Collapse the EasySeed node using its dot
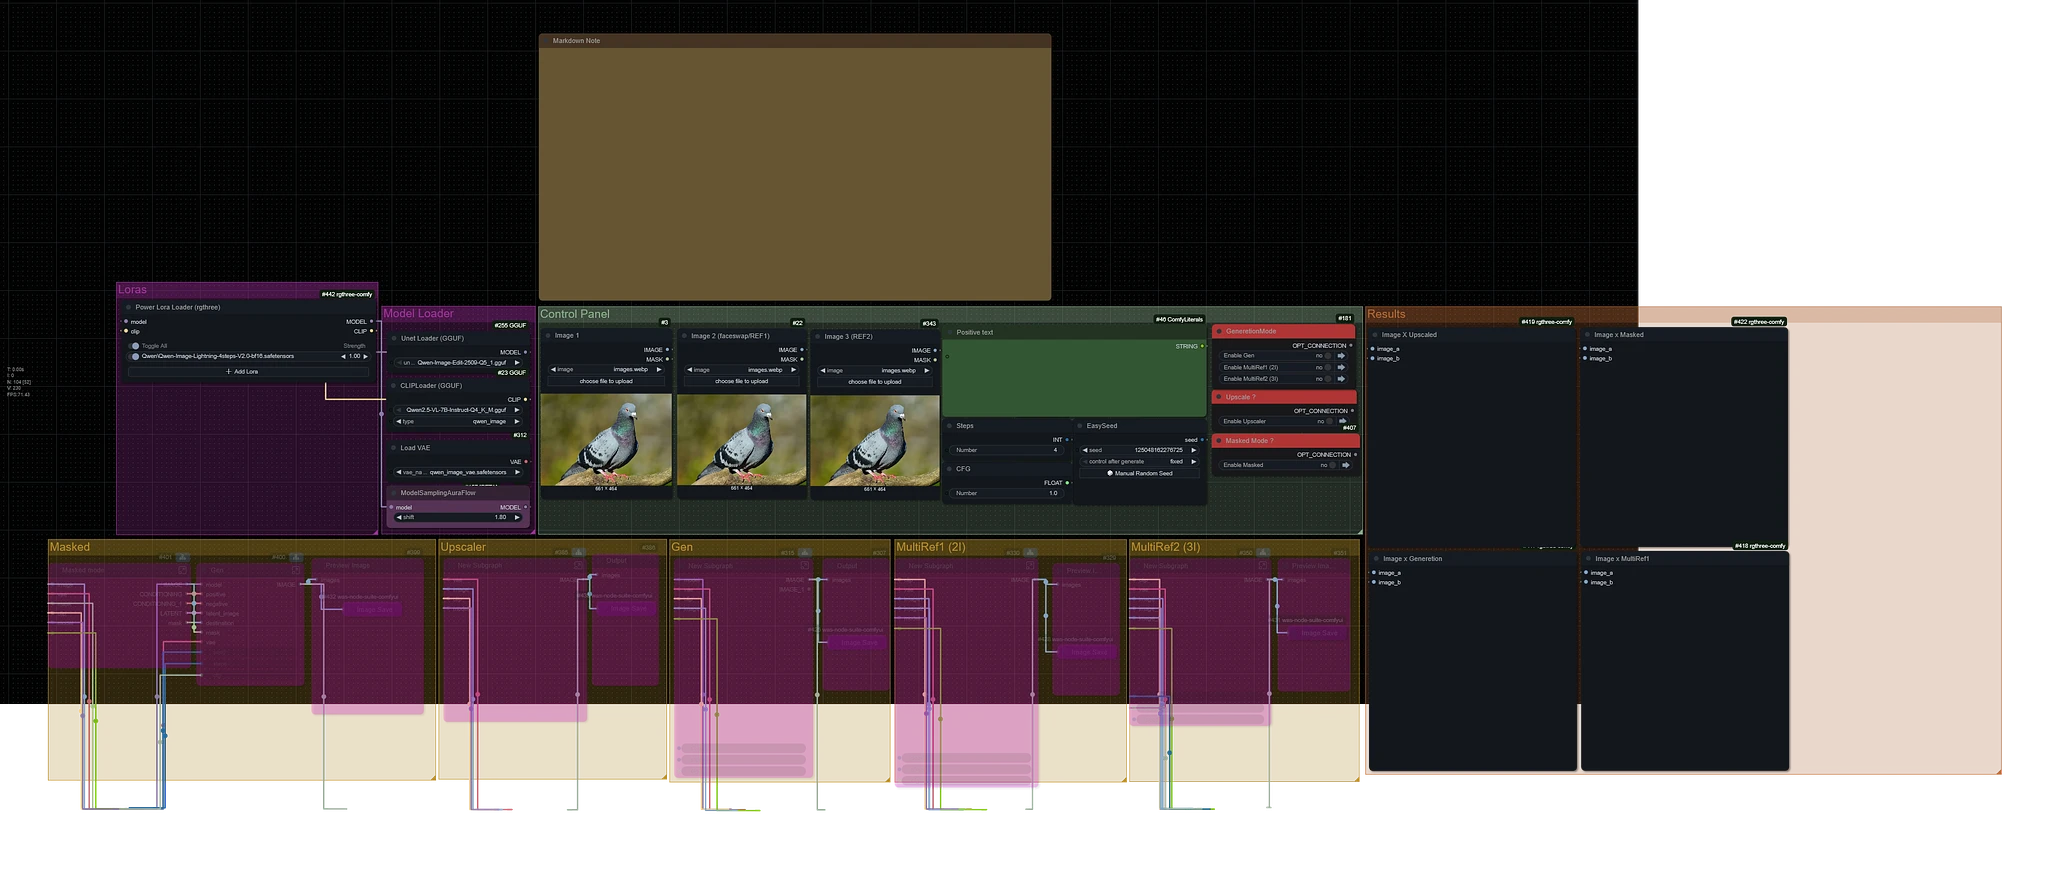The width and height of the screenshot is (2048, 880). coord(1080,426)
